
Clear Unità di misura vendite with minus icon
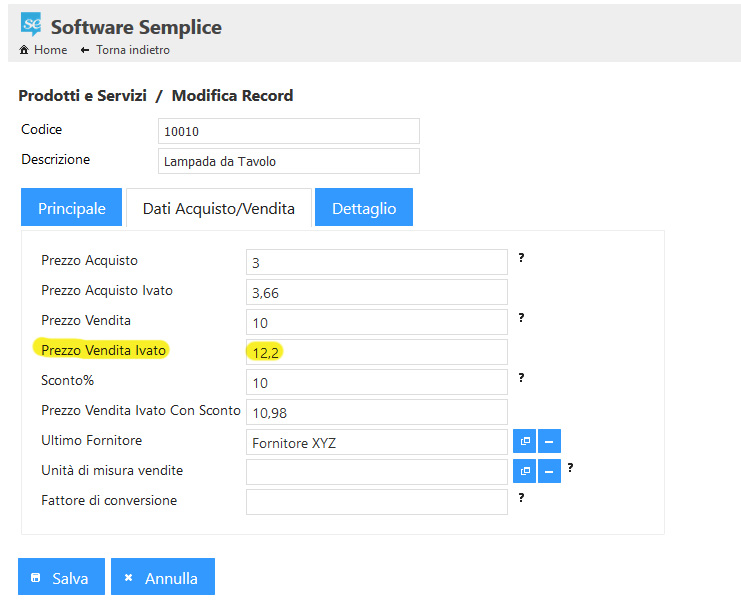point(549,471)
